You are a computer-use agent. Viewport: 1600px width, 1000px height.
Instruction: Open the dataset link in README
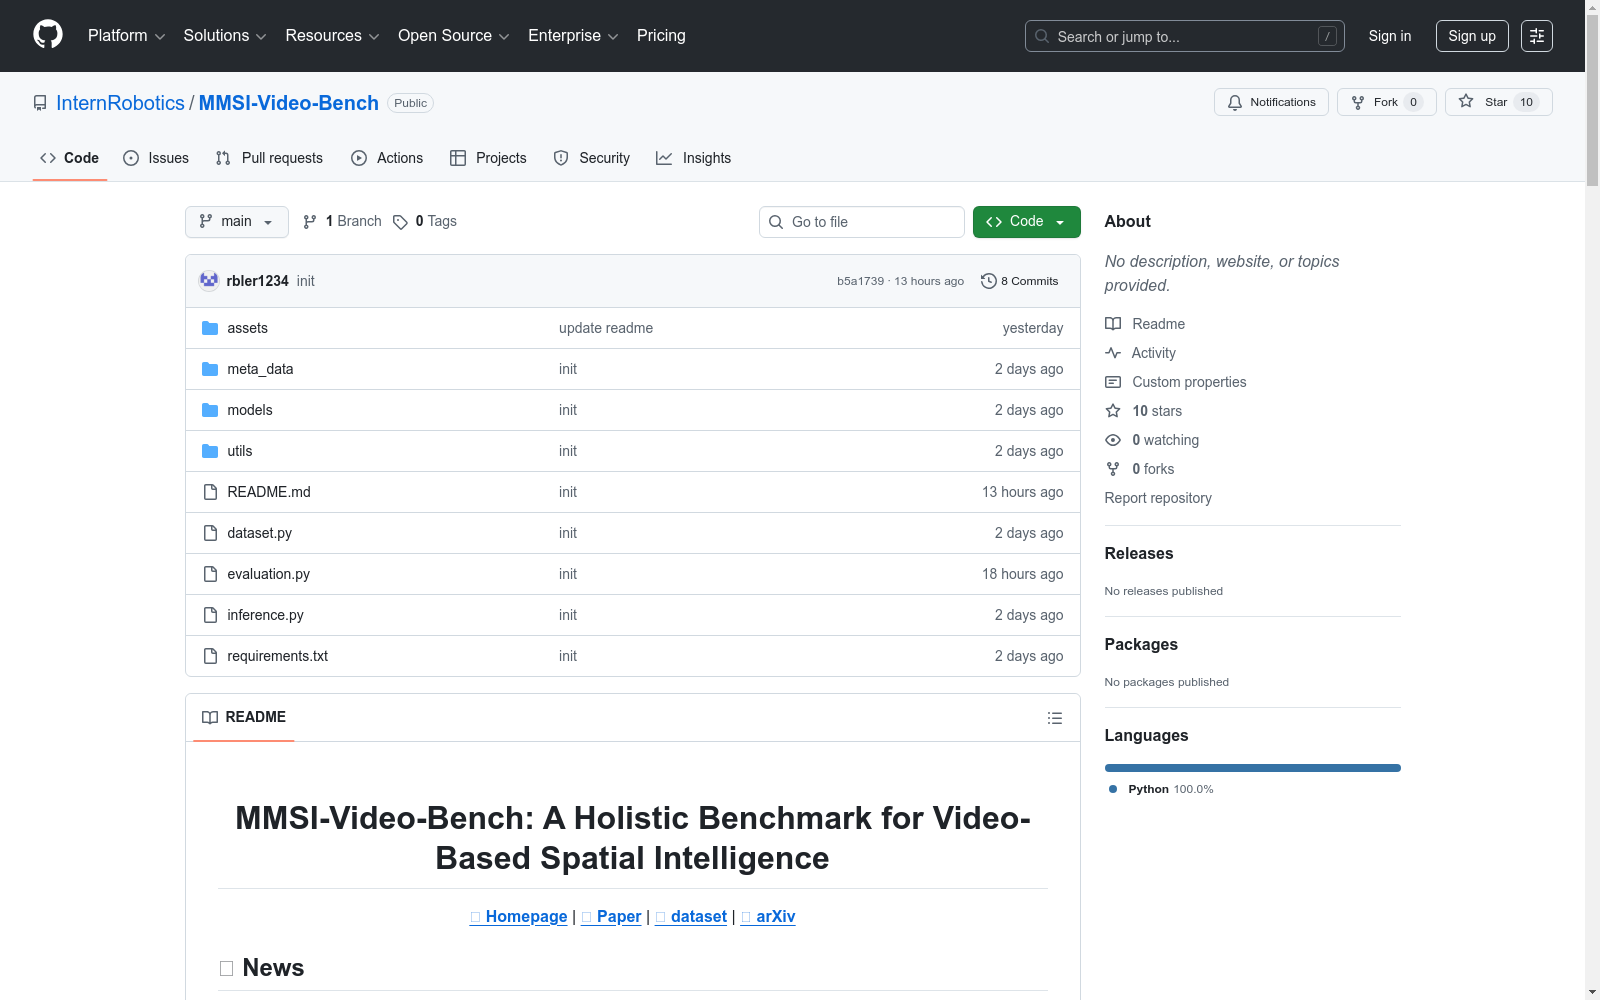(691, 916)
